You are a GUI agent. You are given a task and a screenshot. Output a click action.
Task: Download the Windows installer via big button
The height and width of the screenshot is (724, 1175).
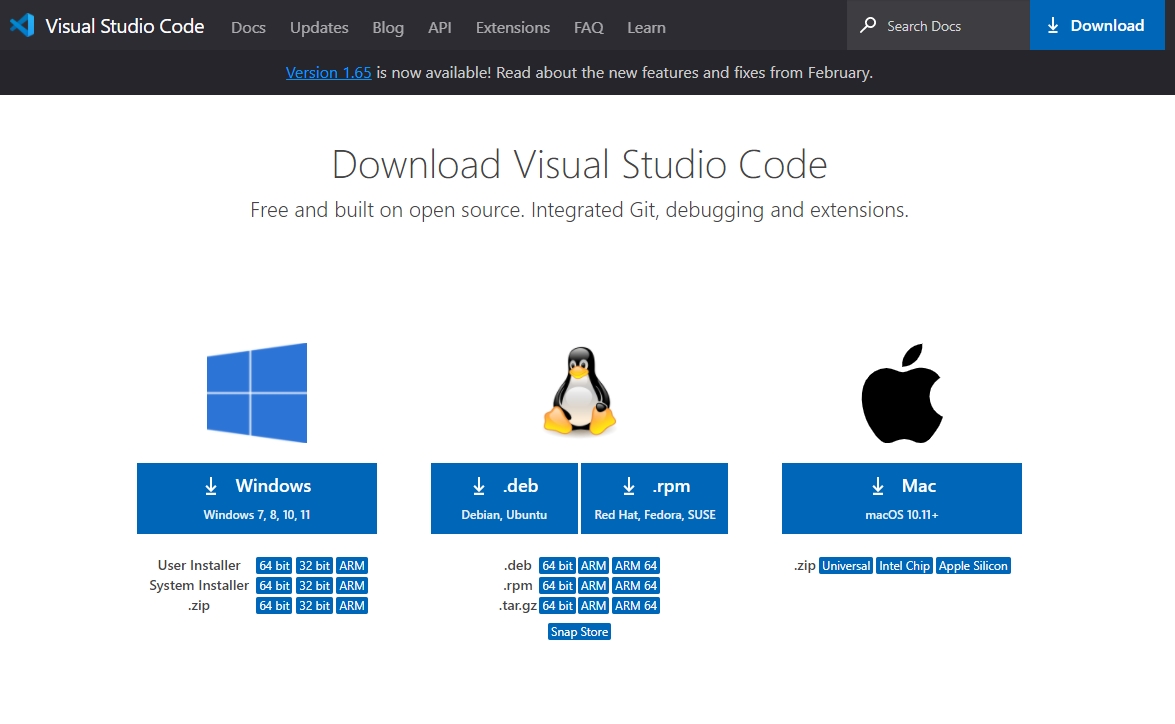click(257, 498)
